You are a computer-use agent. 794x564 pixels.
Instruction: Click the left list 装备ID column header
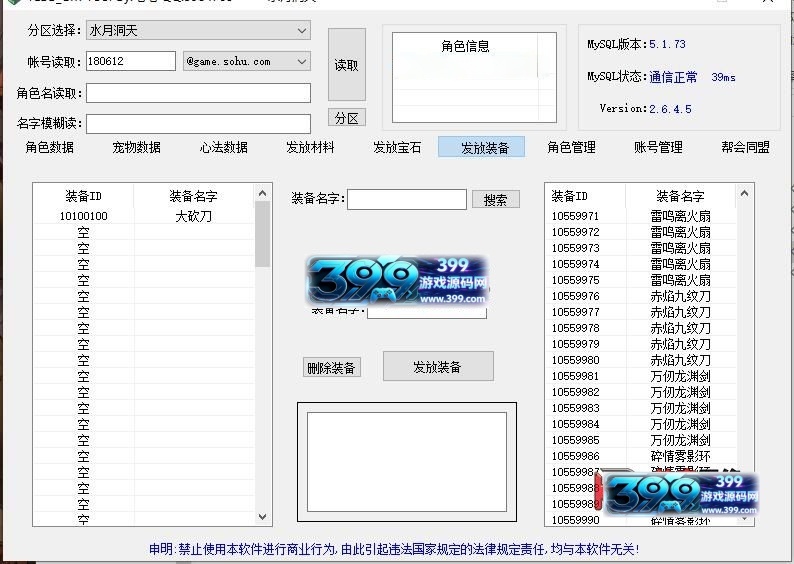pyautogui.click(x=84, y=196)
